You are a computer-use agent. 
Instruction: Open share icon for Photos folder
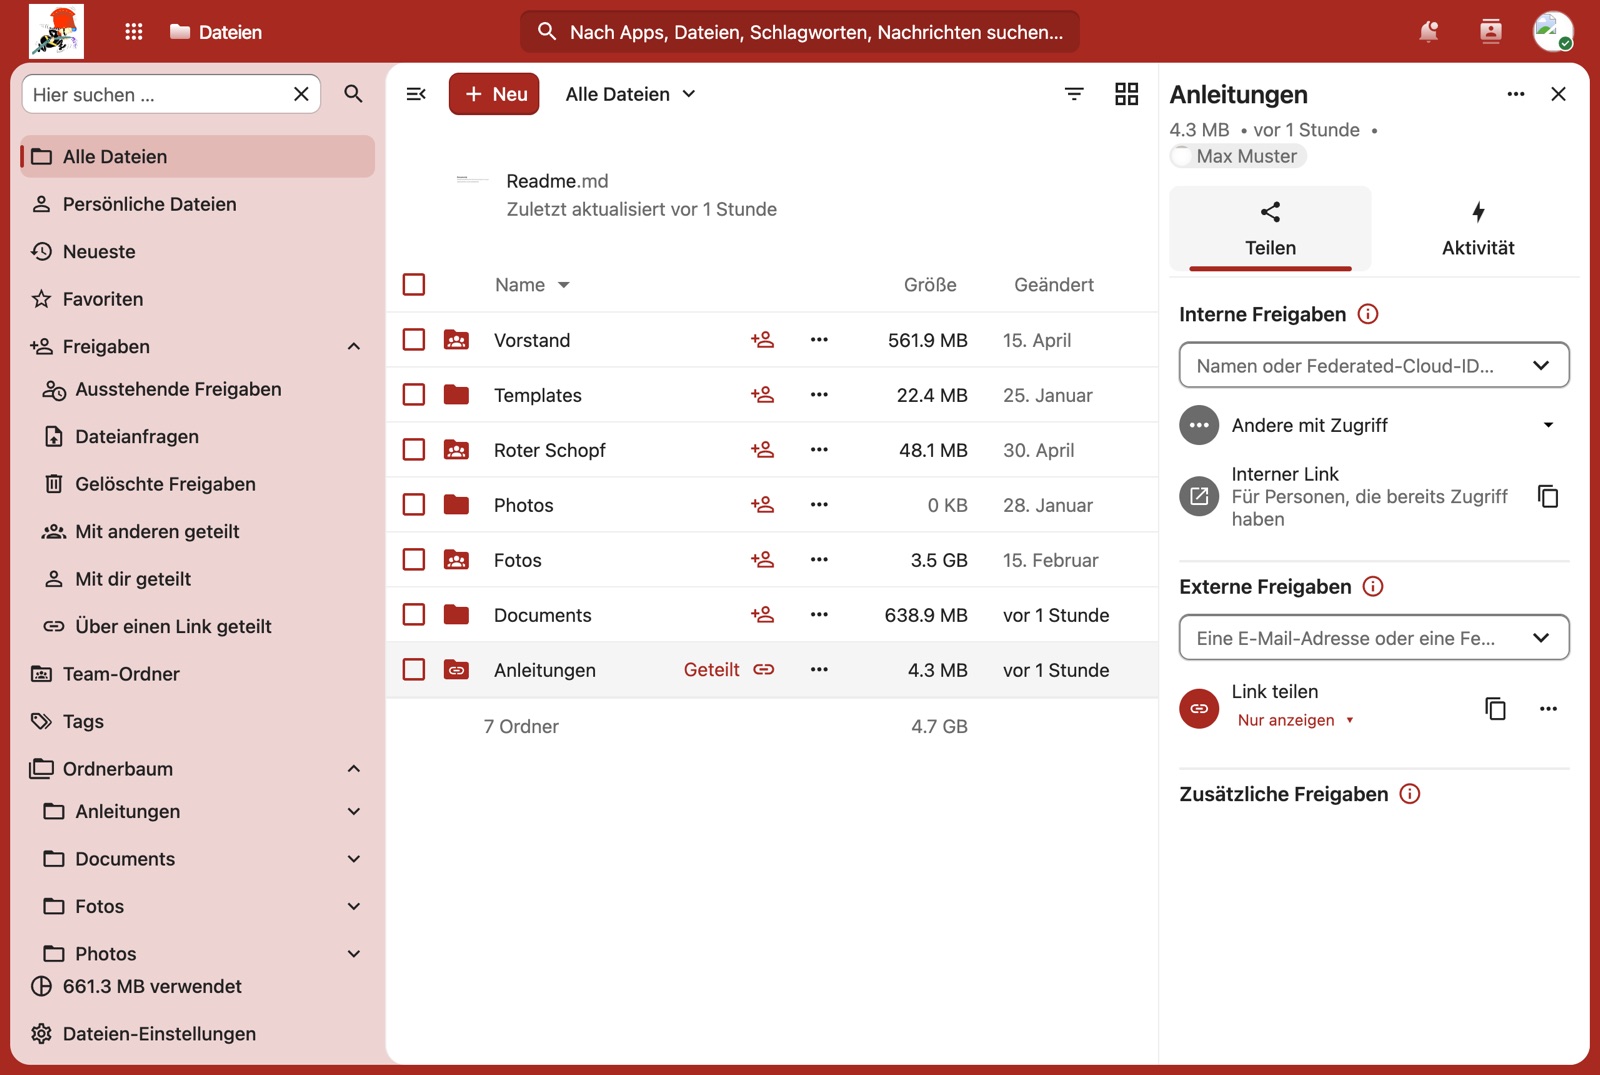point(762,505)
